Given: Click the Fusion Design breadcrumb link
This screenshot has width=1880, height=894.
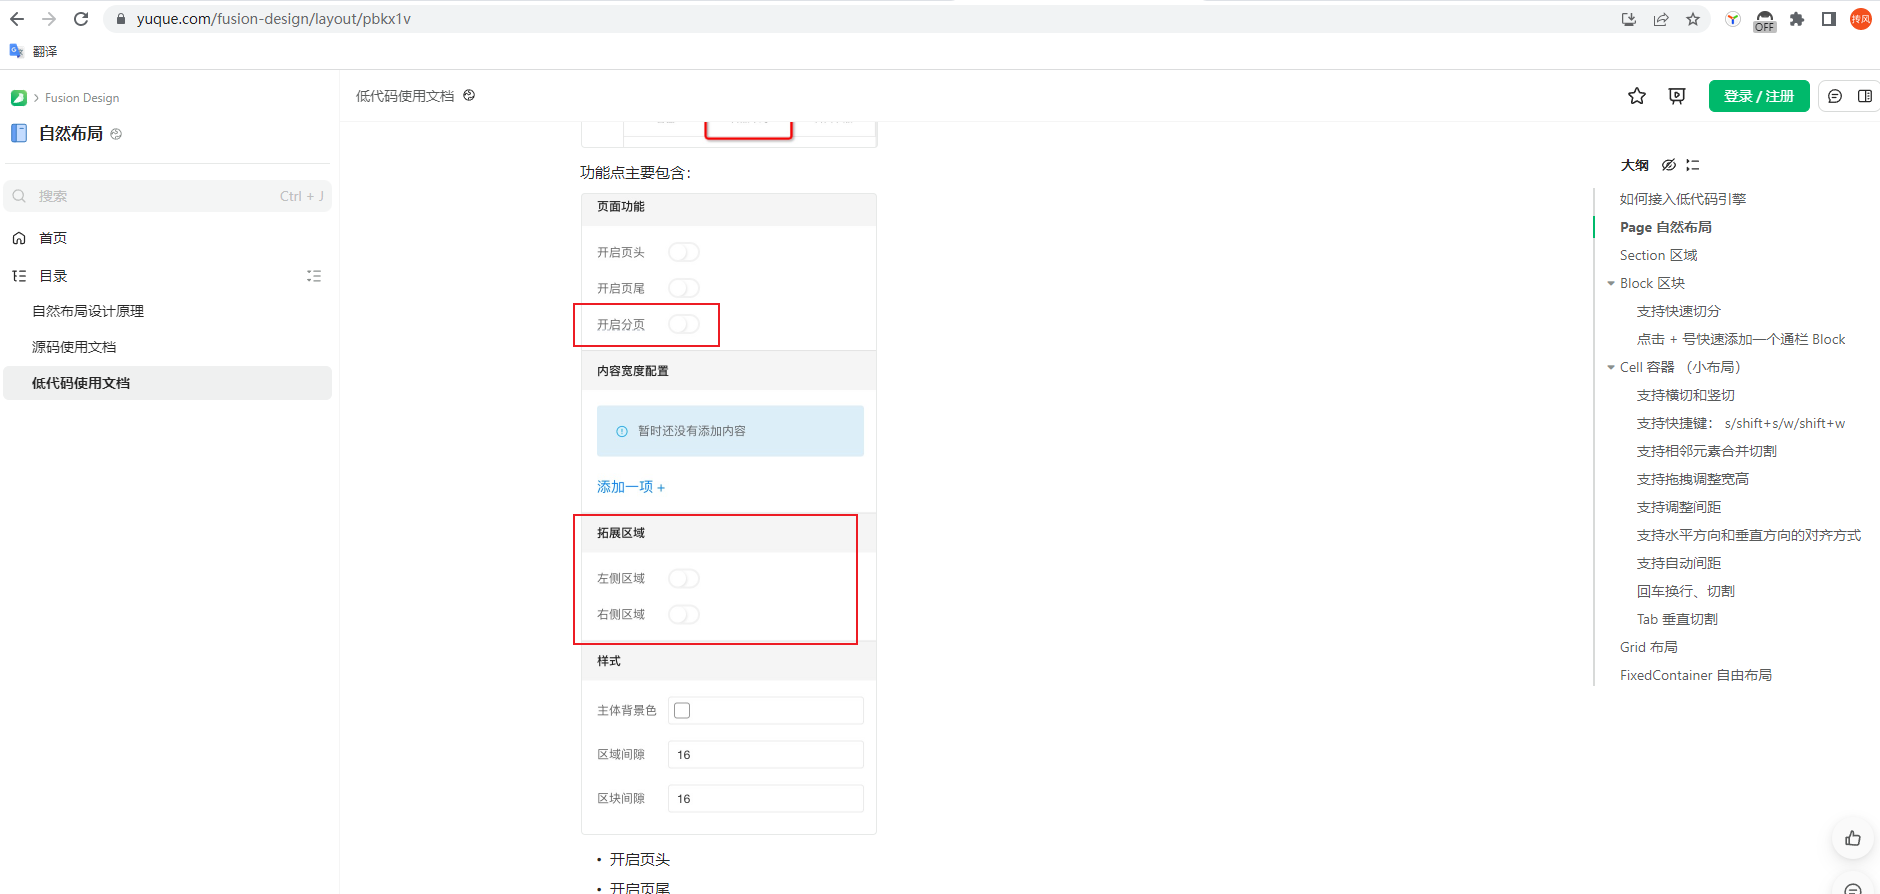Looking at the screenshot, I should click(x=82, y=98).
